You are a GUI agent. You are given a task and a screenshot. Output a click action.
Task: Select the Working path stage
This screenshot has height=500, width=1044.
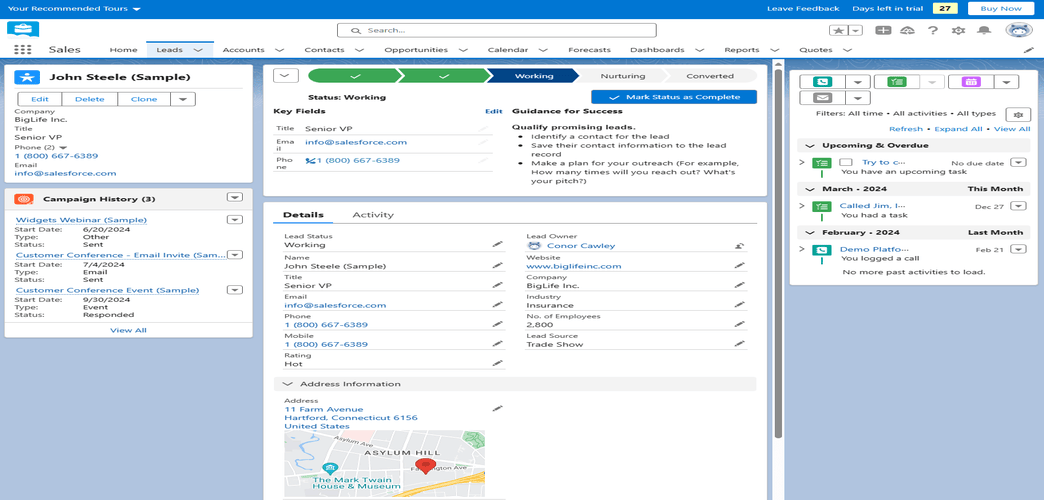[x=533, y=76]
